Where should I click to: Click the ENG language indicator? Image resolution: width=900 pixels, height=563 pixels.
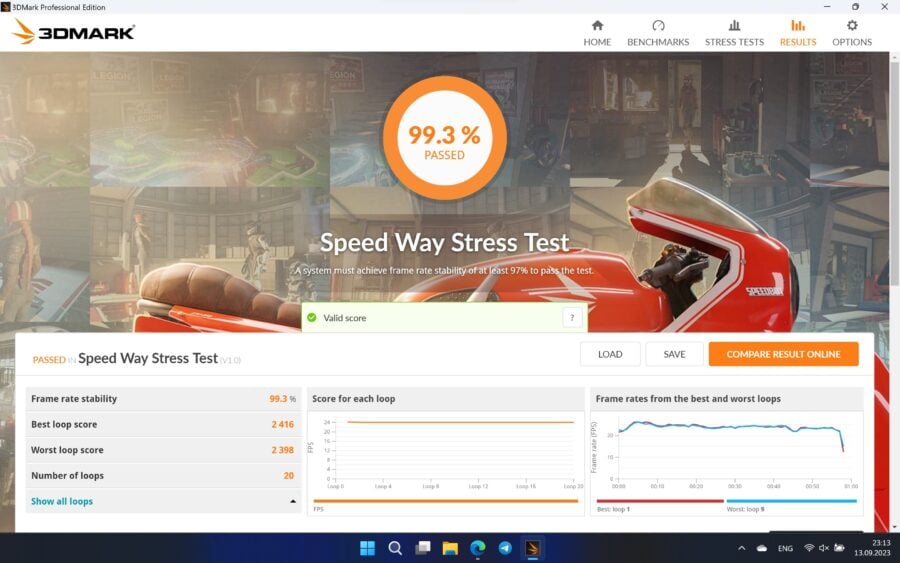coord(785,549)
